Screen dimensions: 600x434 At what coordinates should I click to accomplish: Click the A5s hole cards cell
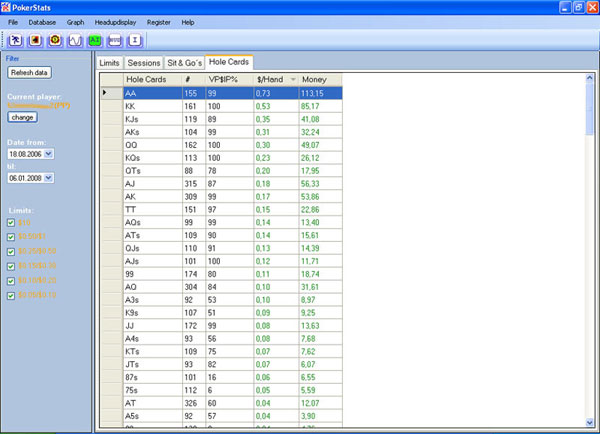tap(153, 416)
